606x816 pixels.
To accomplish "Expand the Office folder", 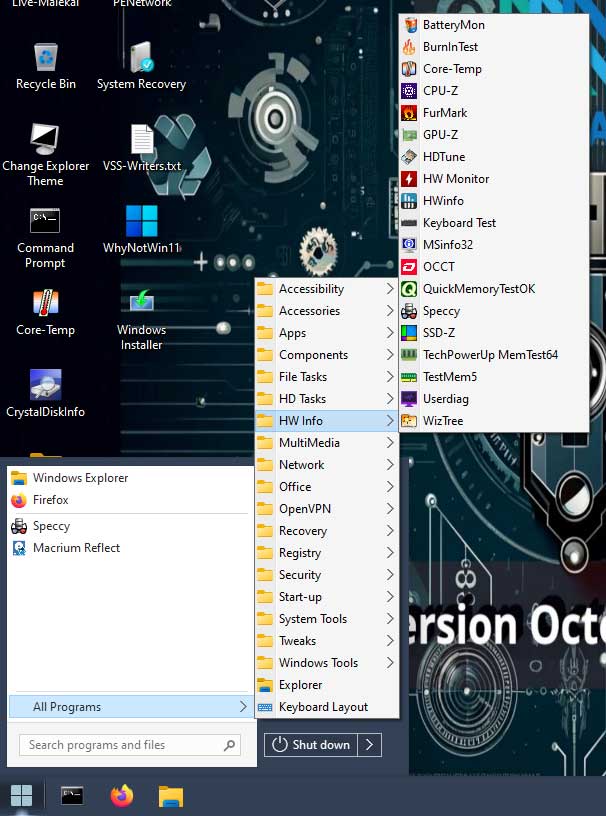I will pyautogui.click(x=327, y=487).
